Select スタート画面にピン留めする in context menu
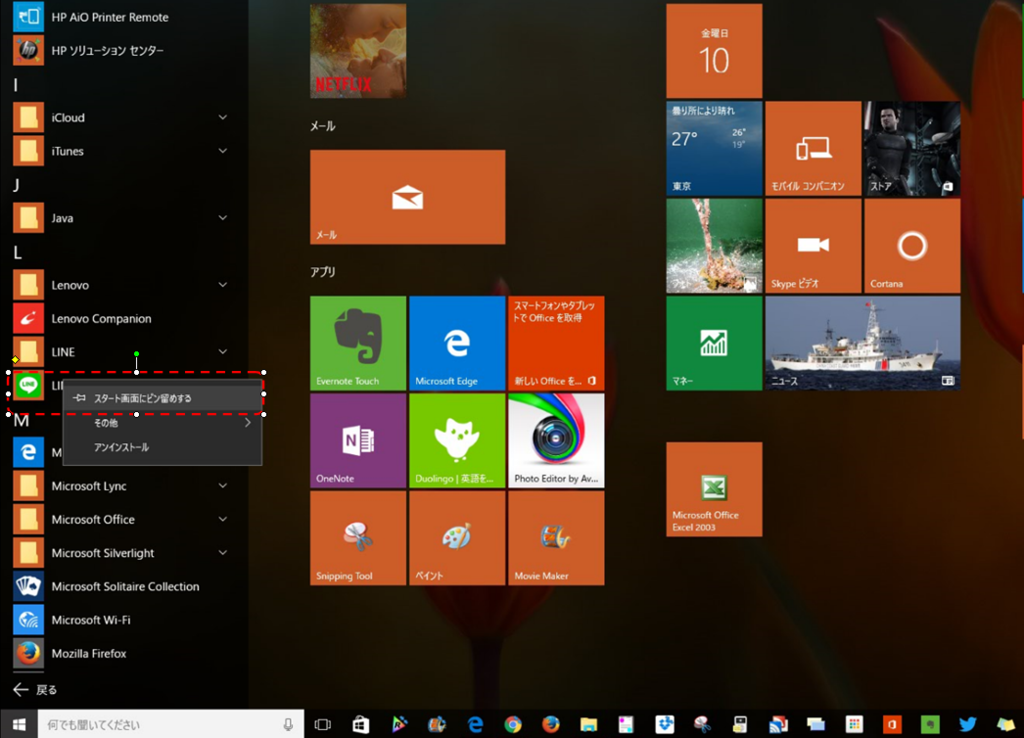1024x738 pixels. click(x=163, y=398)
